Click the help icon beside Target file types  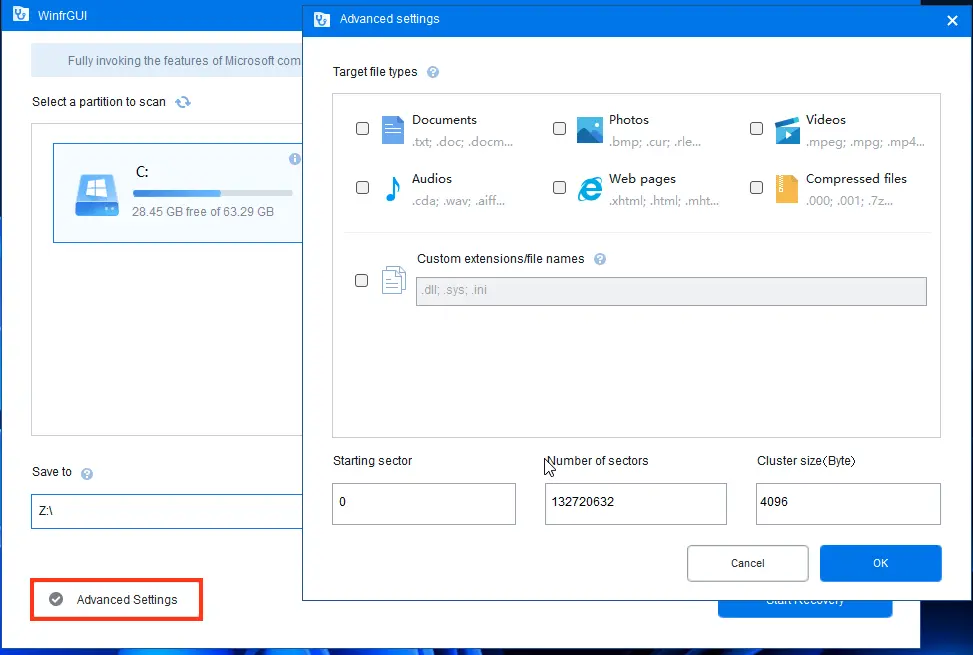(433, 72)
